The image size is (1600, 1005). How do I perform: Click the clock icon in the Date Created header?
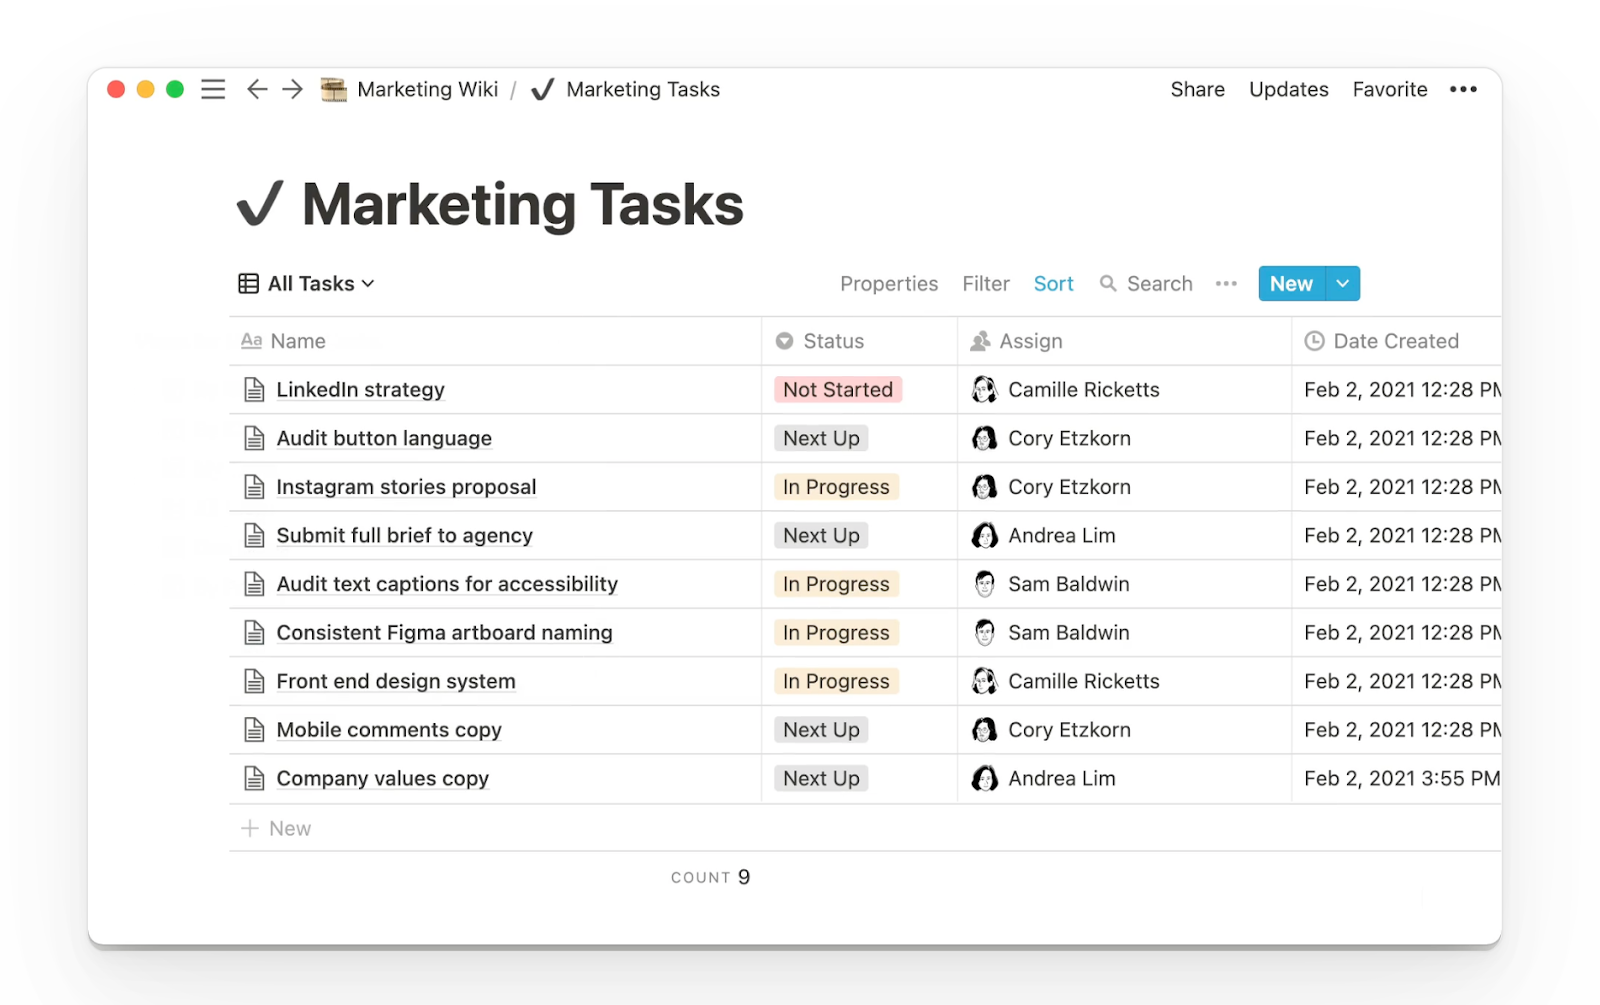pos(1312,341)
